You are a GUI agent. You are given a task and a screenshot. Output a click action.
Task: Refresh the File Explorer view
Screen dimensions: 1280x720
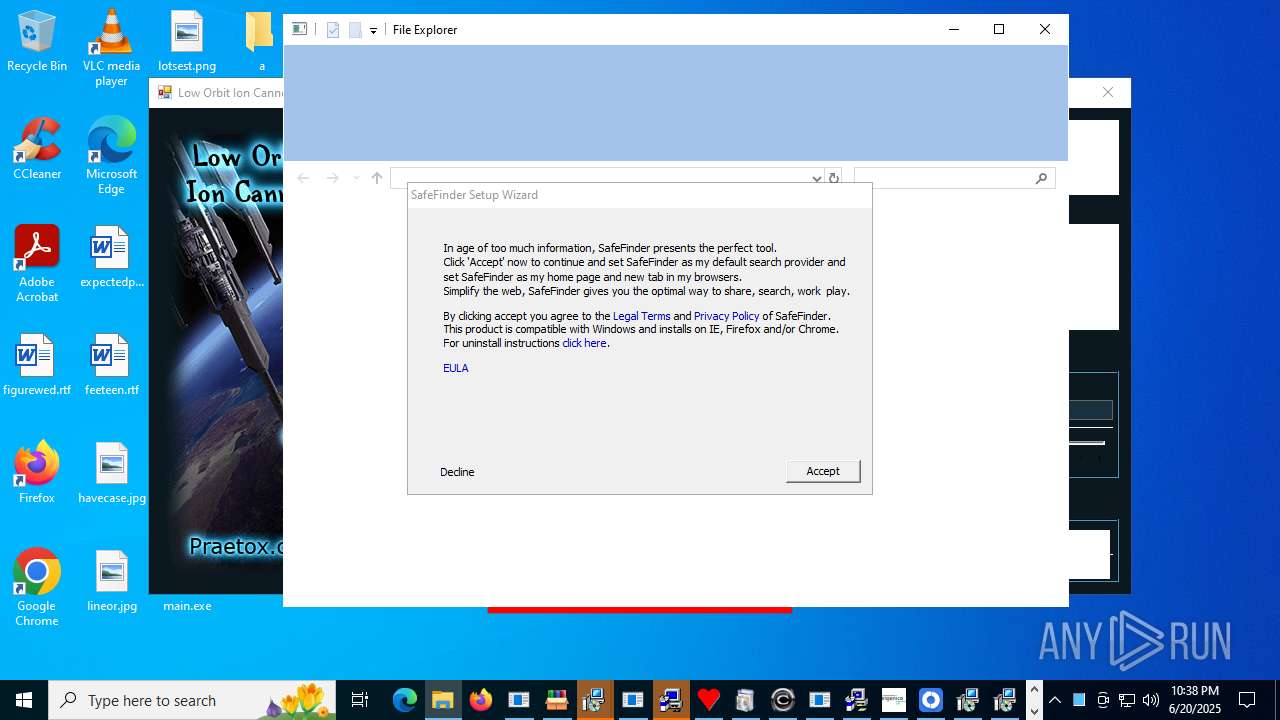(x=833, y=178)
